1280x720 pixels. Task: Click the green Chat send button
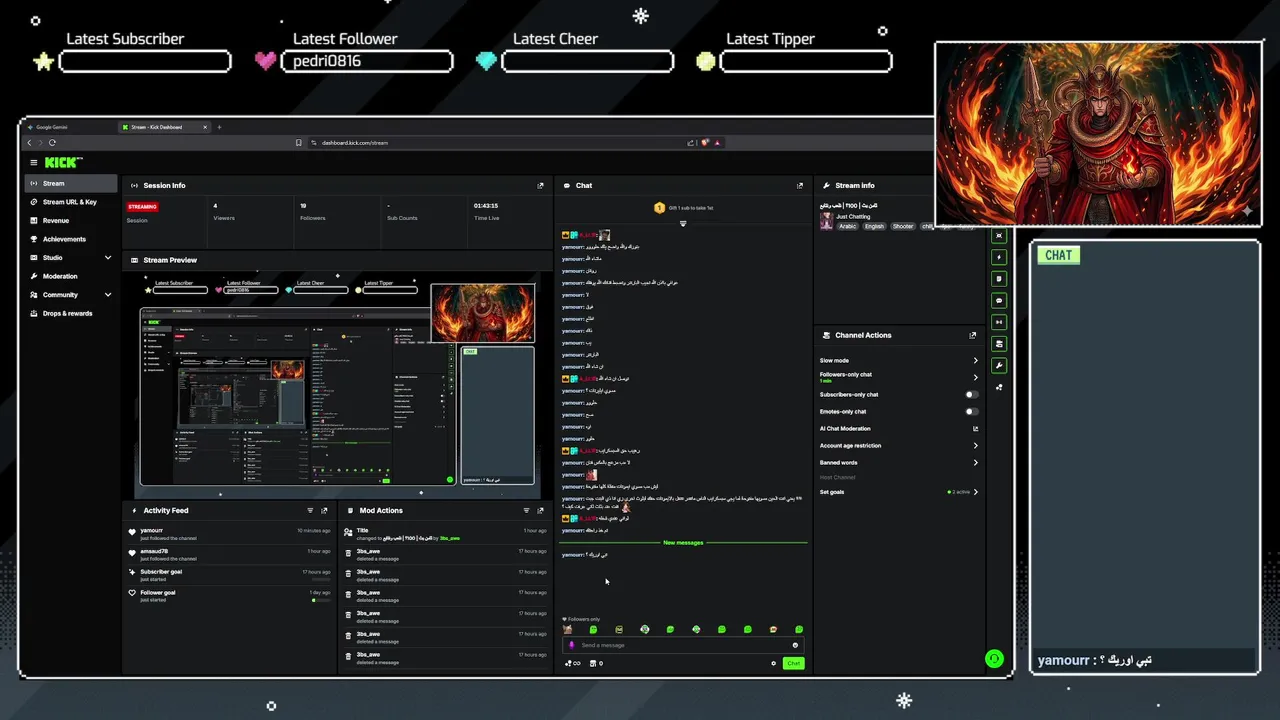pyautogui.click(x=793, y=663)
